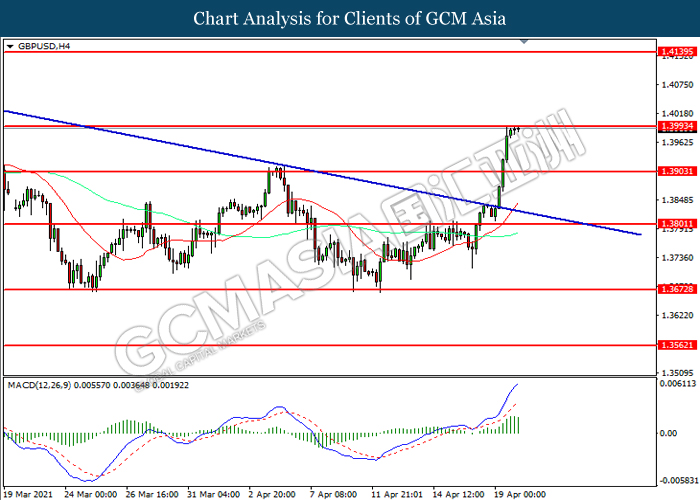
Task: Open the GBPUSD,H4 symbol dropdown arrow
Action: pyautogui.click(x=10, y=46)
